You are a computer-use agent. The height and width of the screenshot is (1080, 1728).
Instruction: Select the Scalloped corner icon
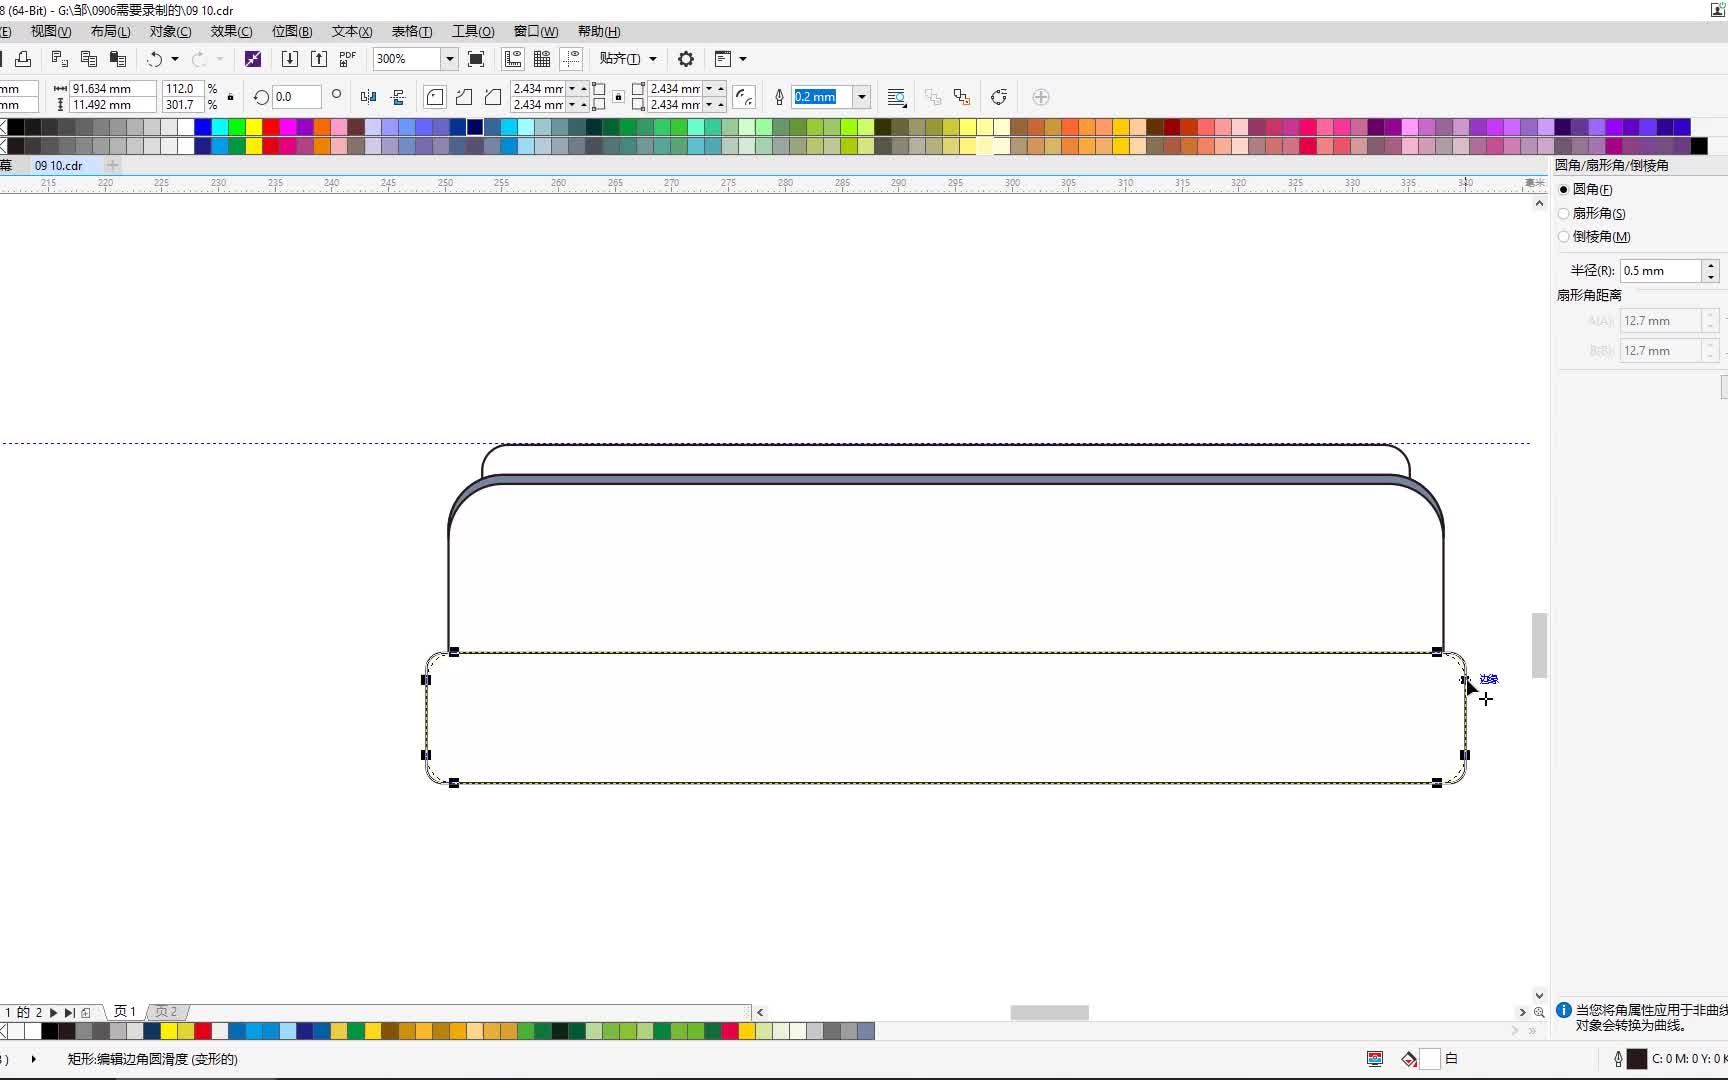[464, 97]
